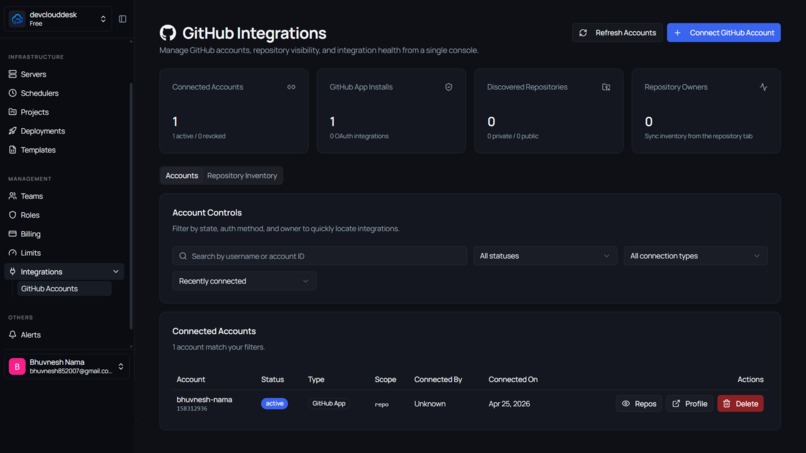This screenshot has width=806, height=453.
Task: Click the bhuvnesh-nama account name
Action: coord(204,400)
